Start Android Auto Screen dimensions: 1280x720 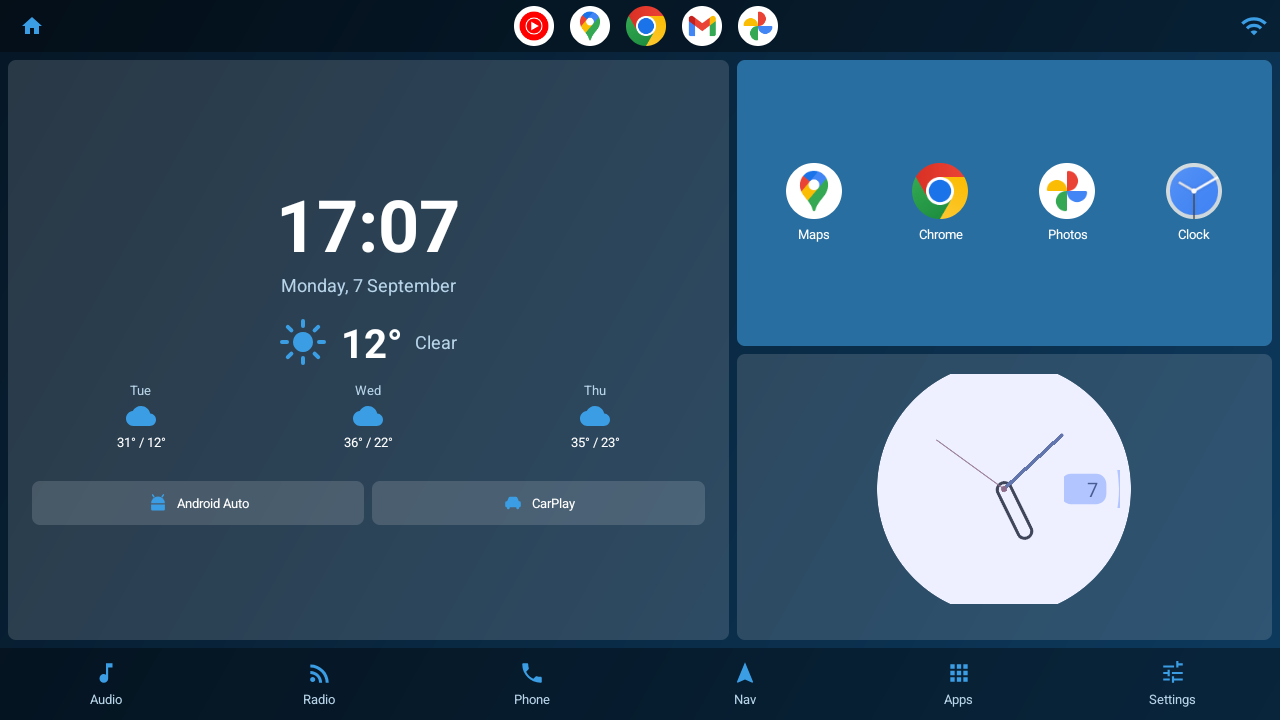pos(198,503)
